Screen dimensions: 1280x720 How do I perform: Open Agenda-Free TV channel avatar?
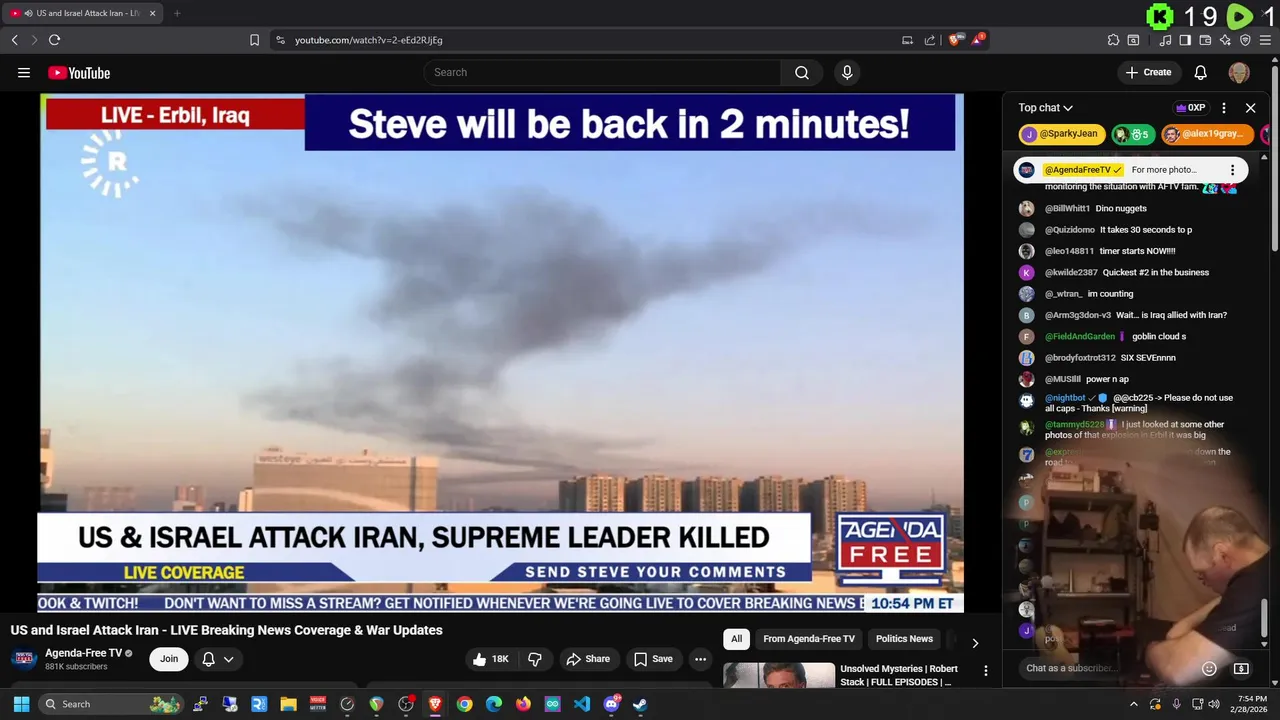[x=24, y=659]
